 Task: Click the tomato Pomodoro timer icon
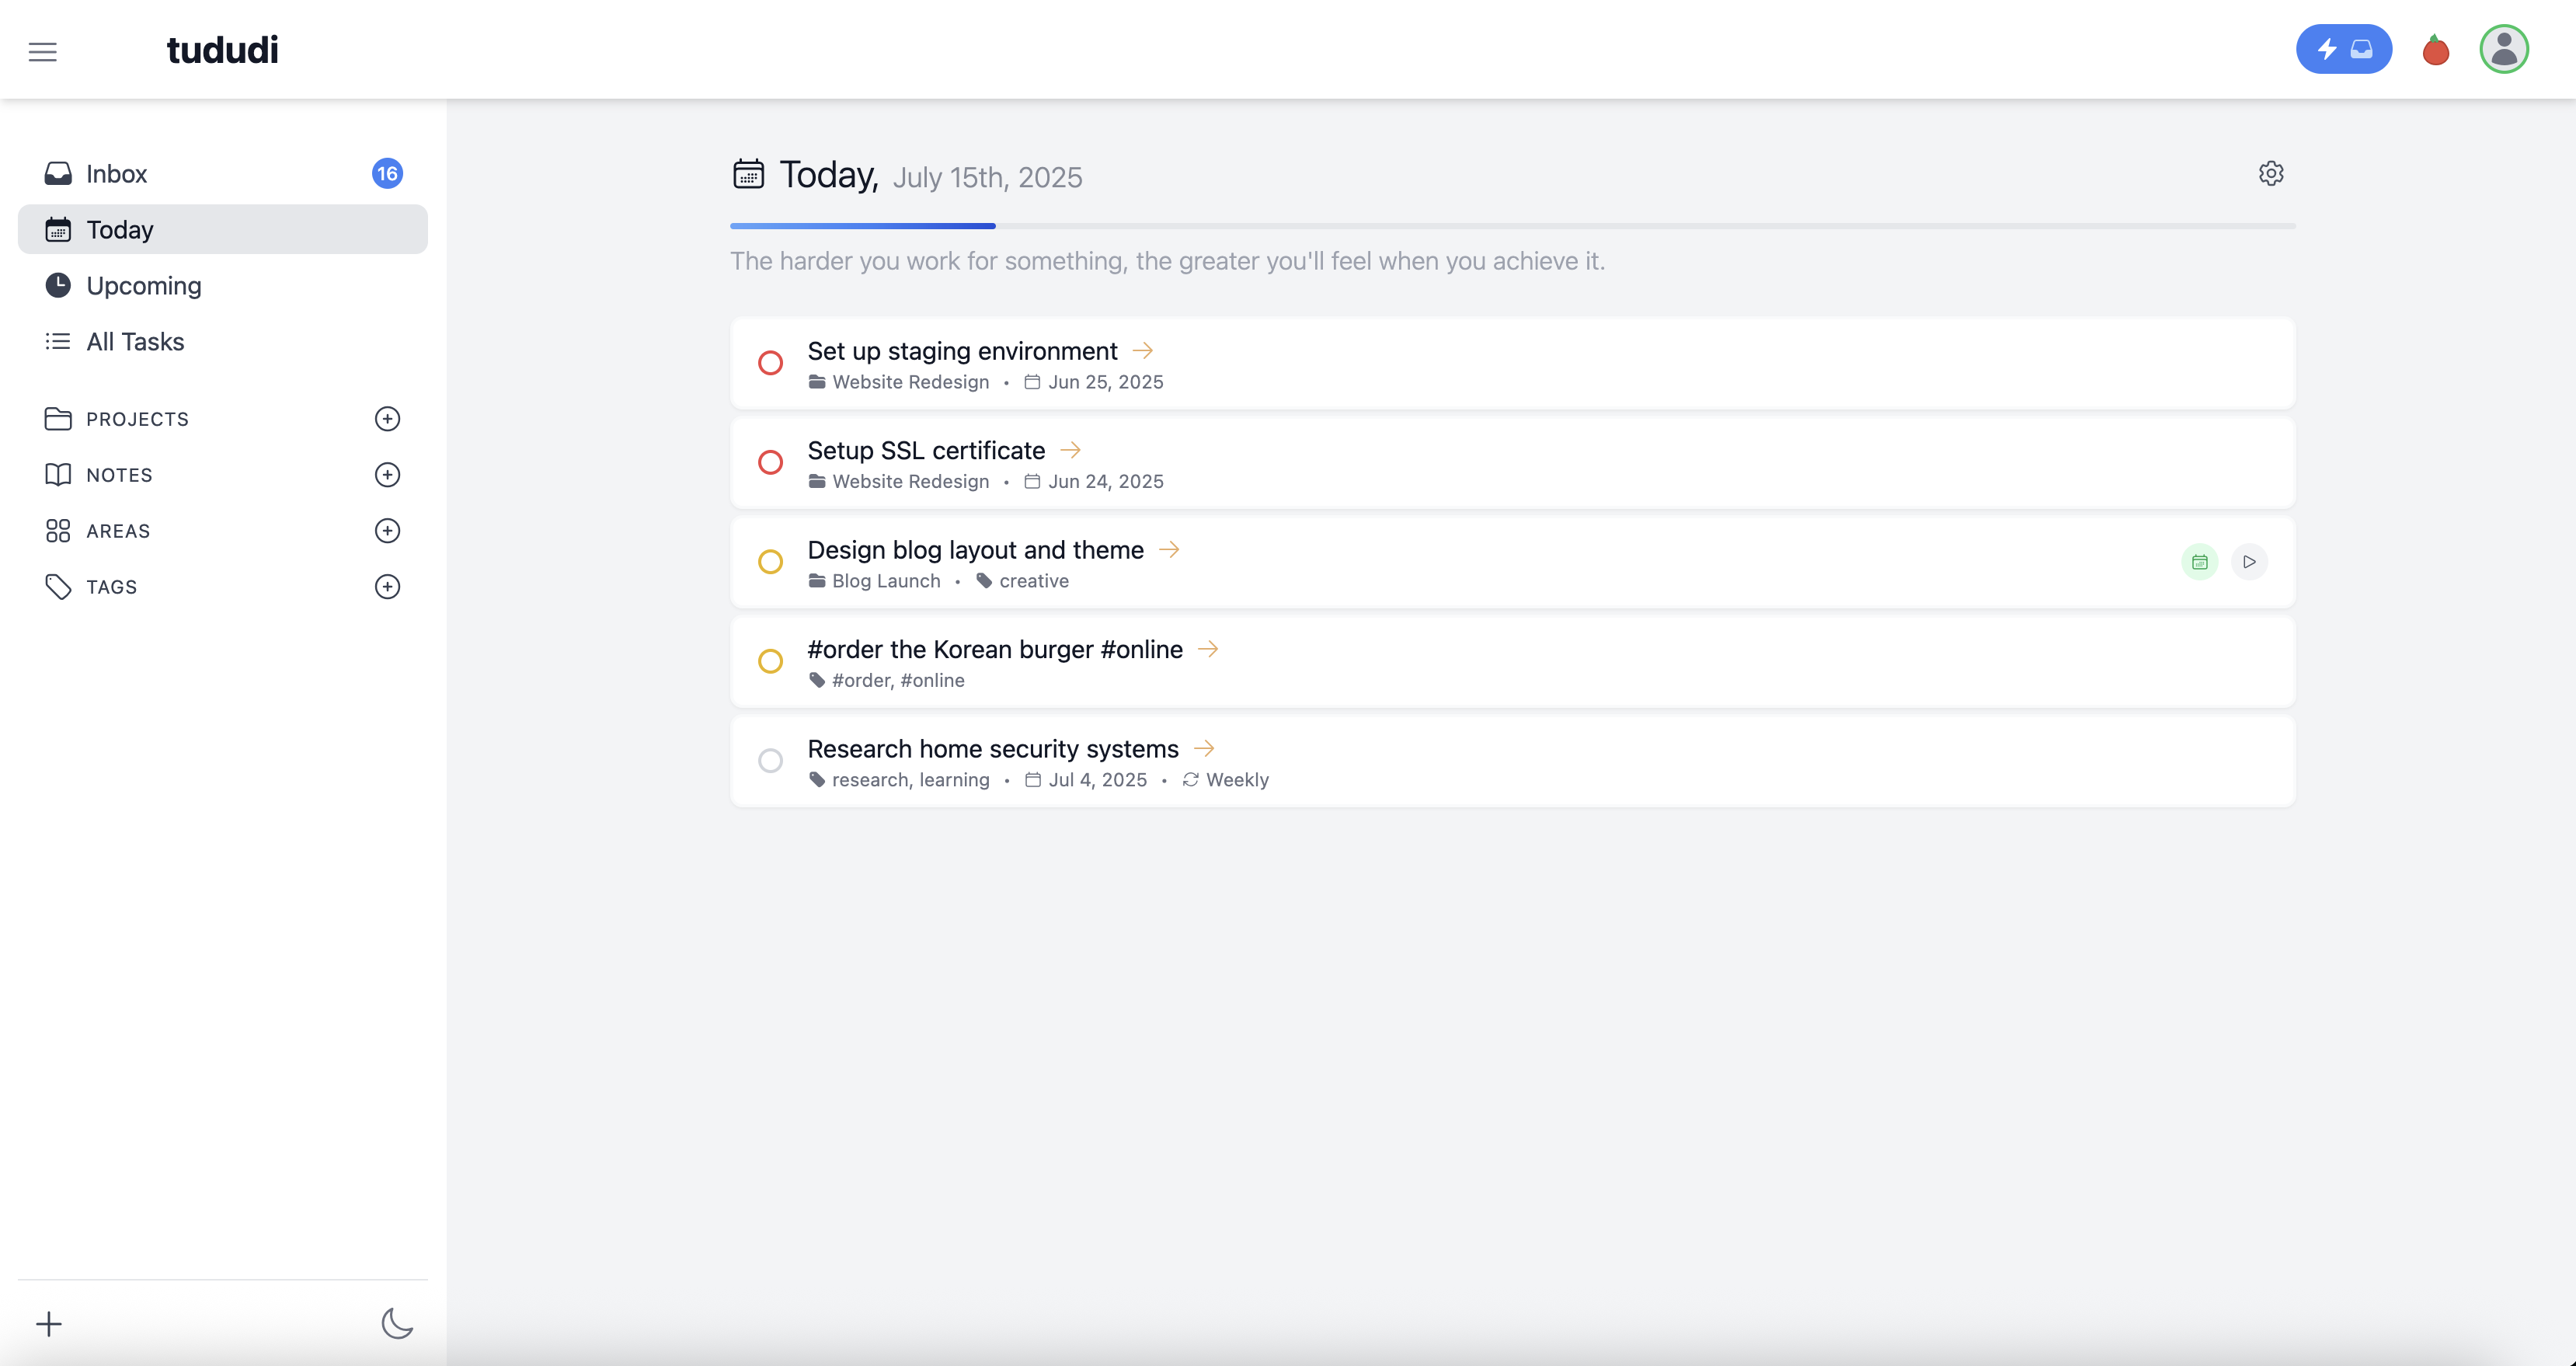[2435, 49]
